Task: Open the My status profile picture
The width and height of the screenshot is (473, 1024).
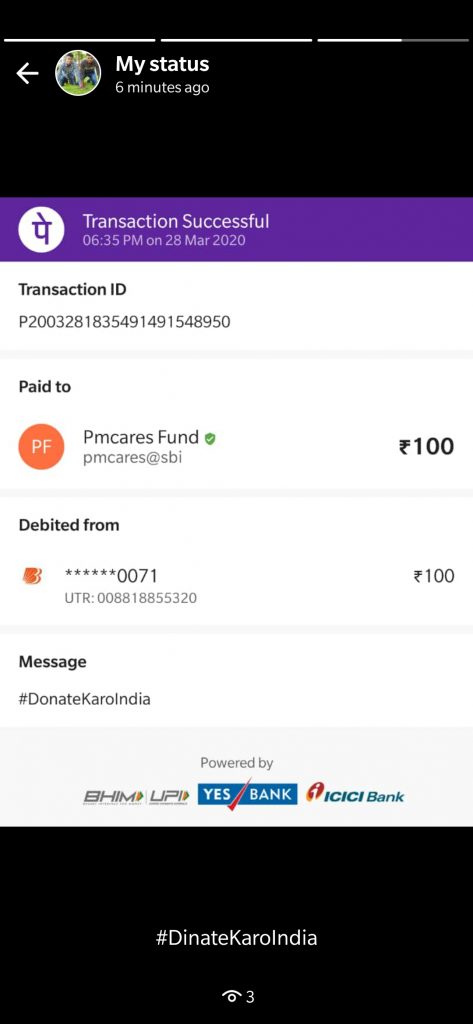Action: (78, 73)
